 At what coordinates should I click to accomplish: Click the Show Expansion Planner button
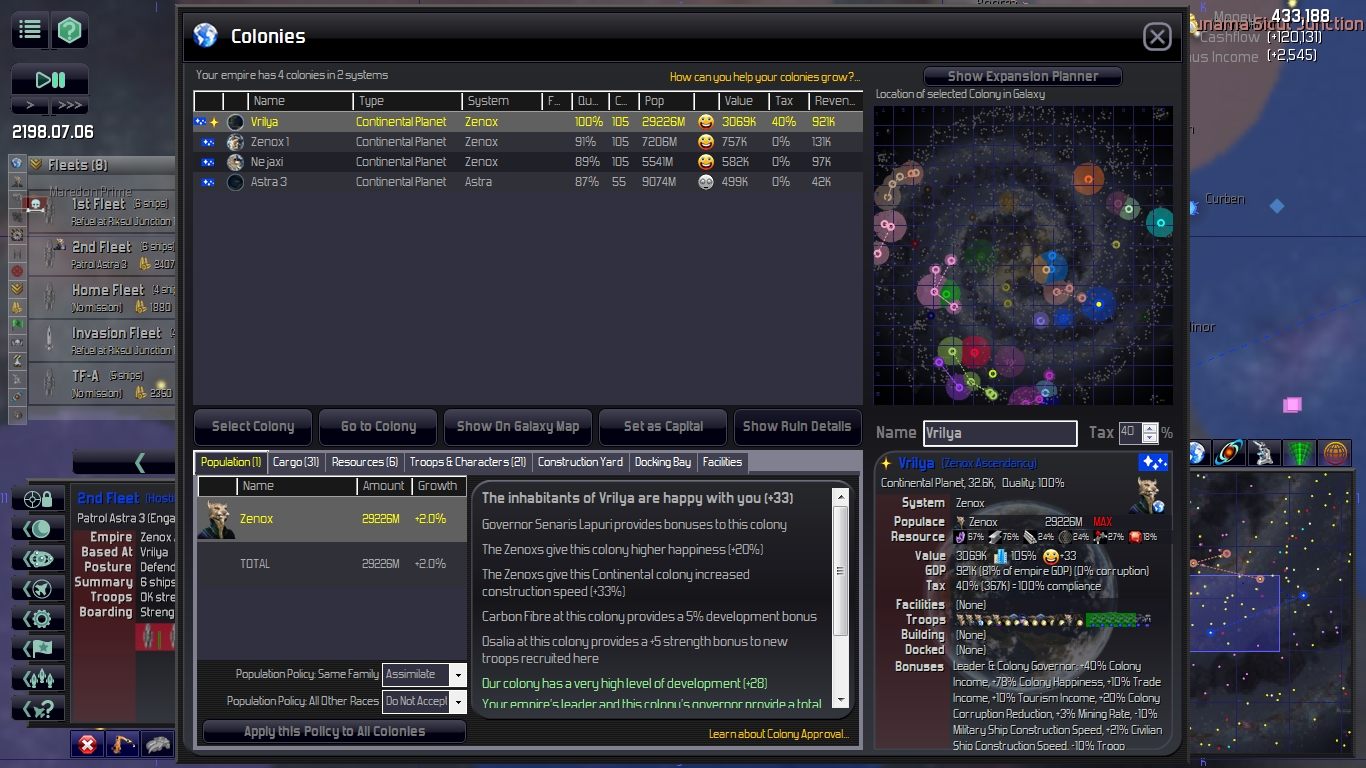pos(1023,76)
